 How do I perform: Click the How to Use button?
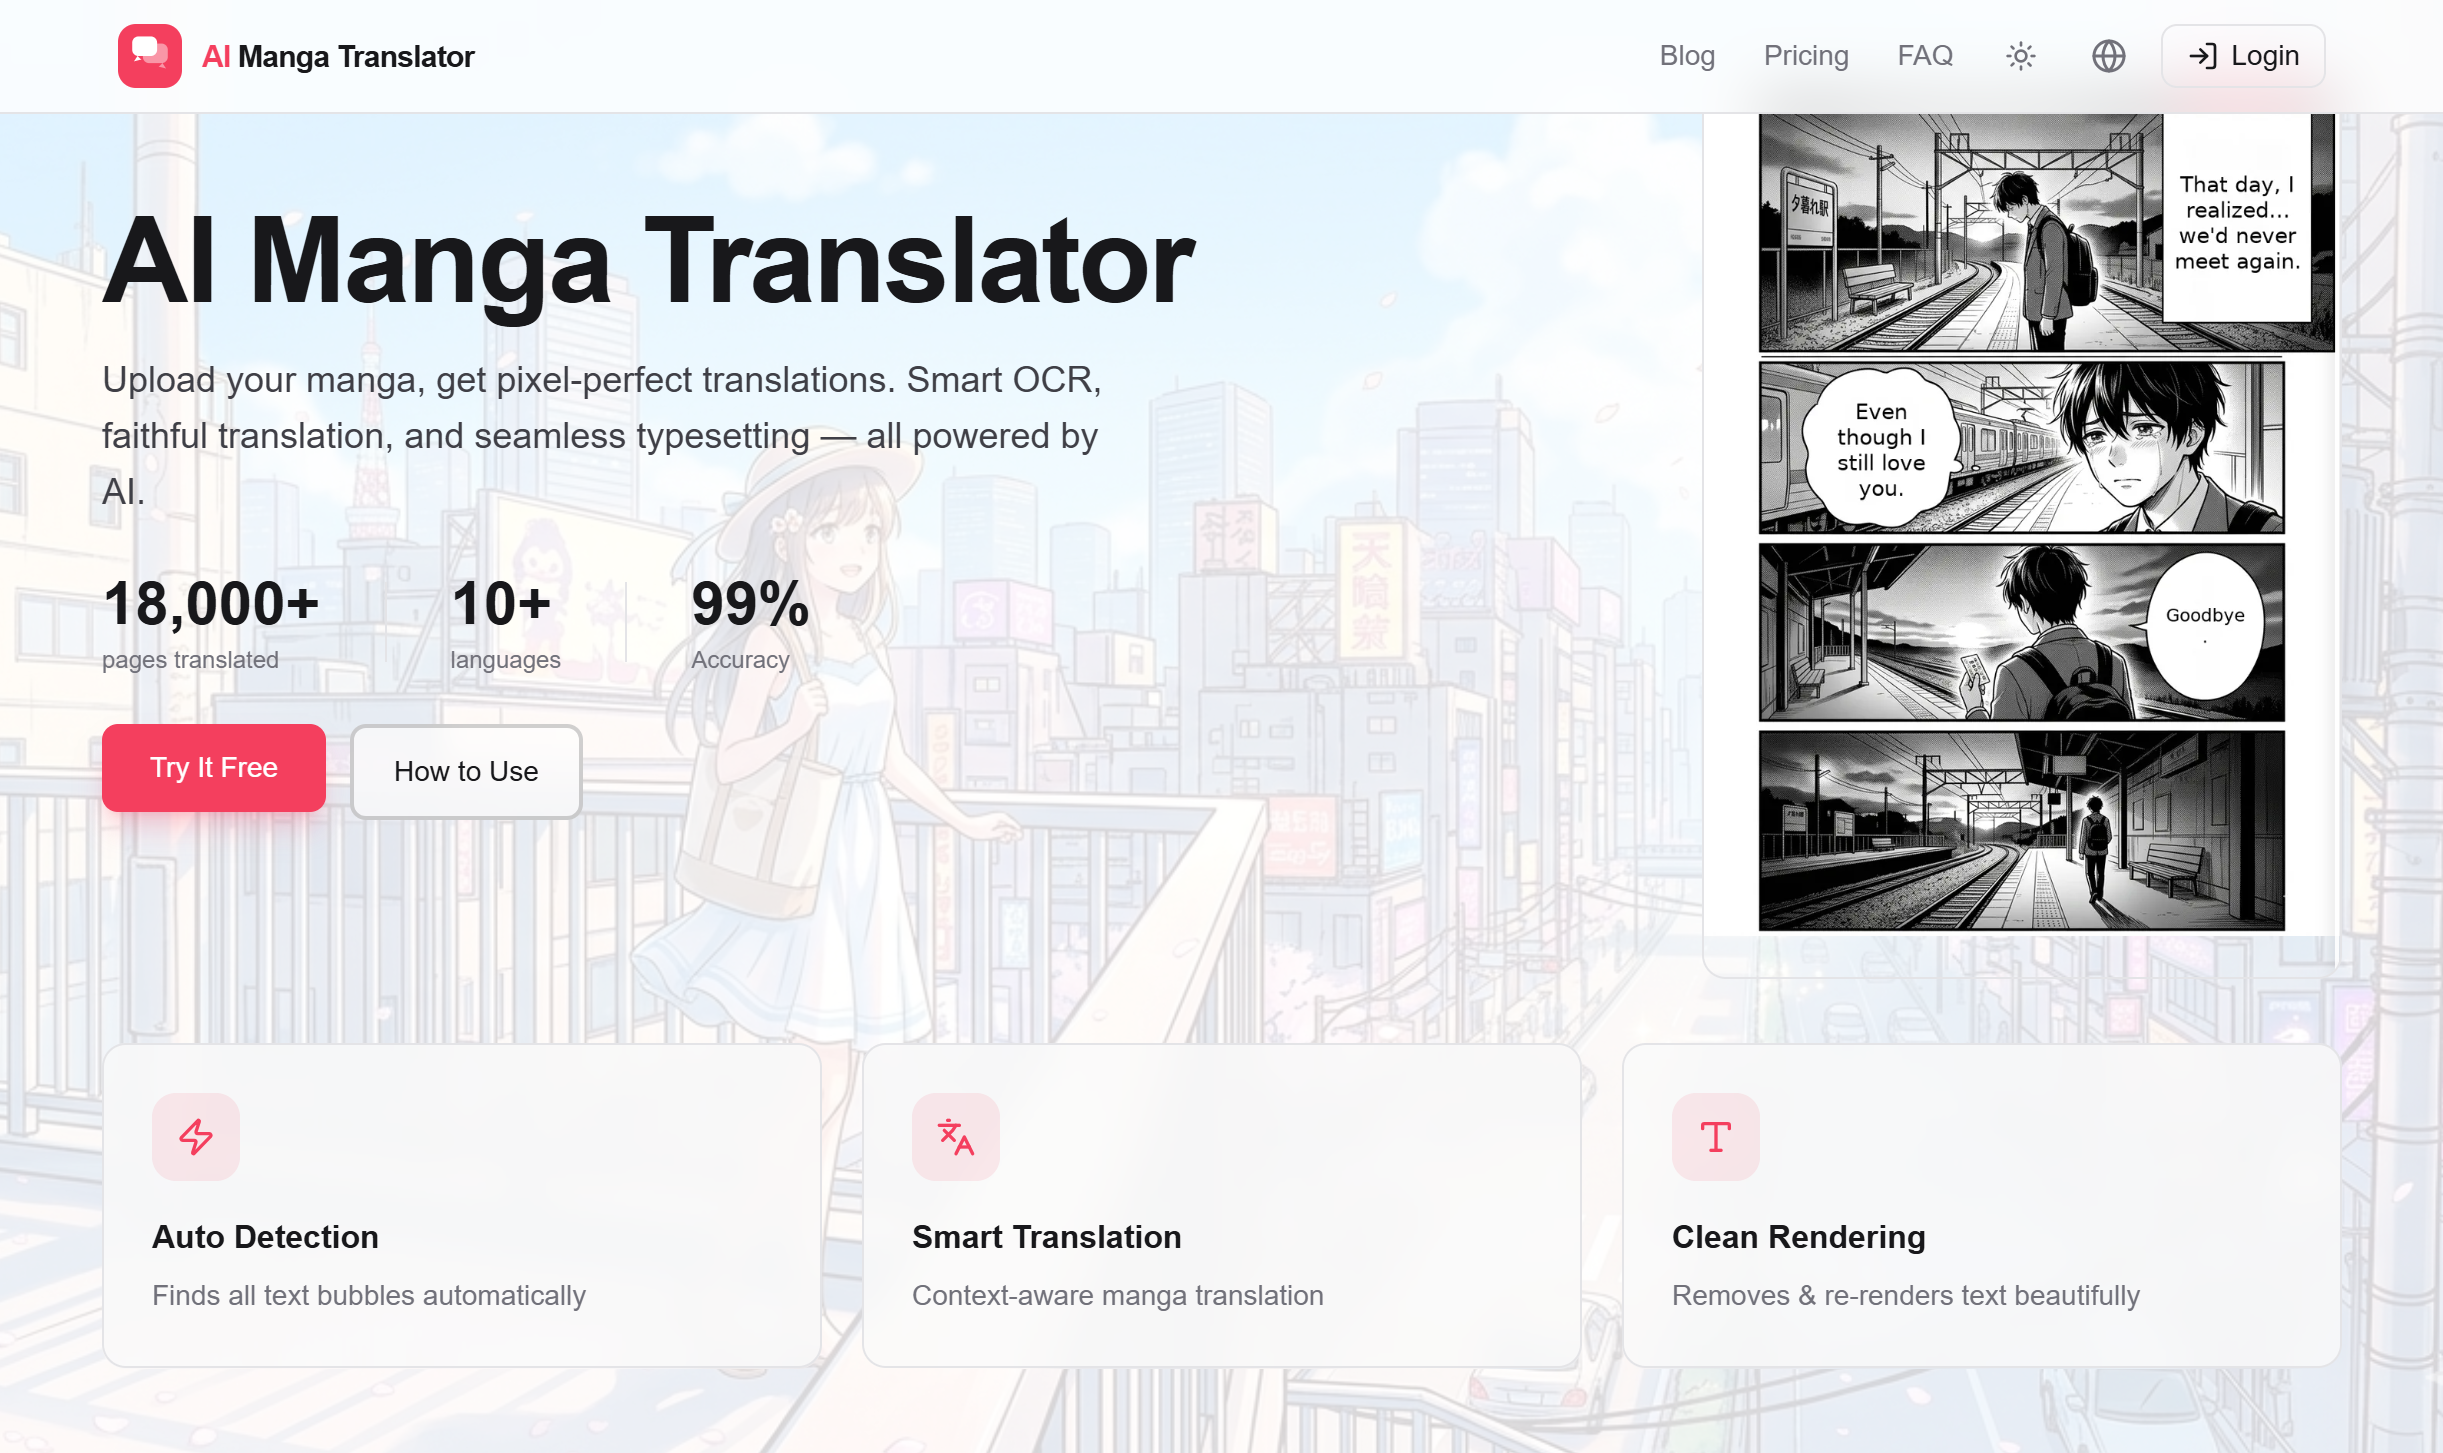[x=466, y=771]
